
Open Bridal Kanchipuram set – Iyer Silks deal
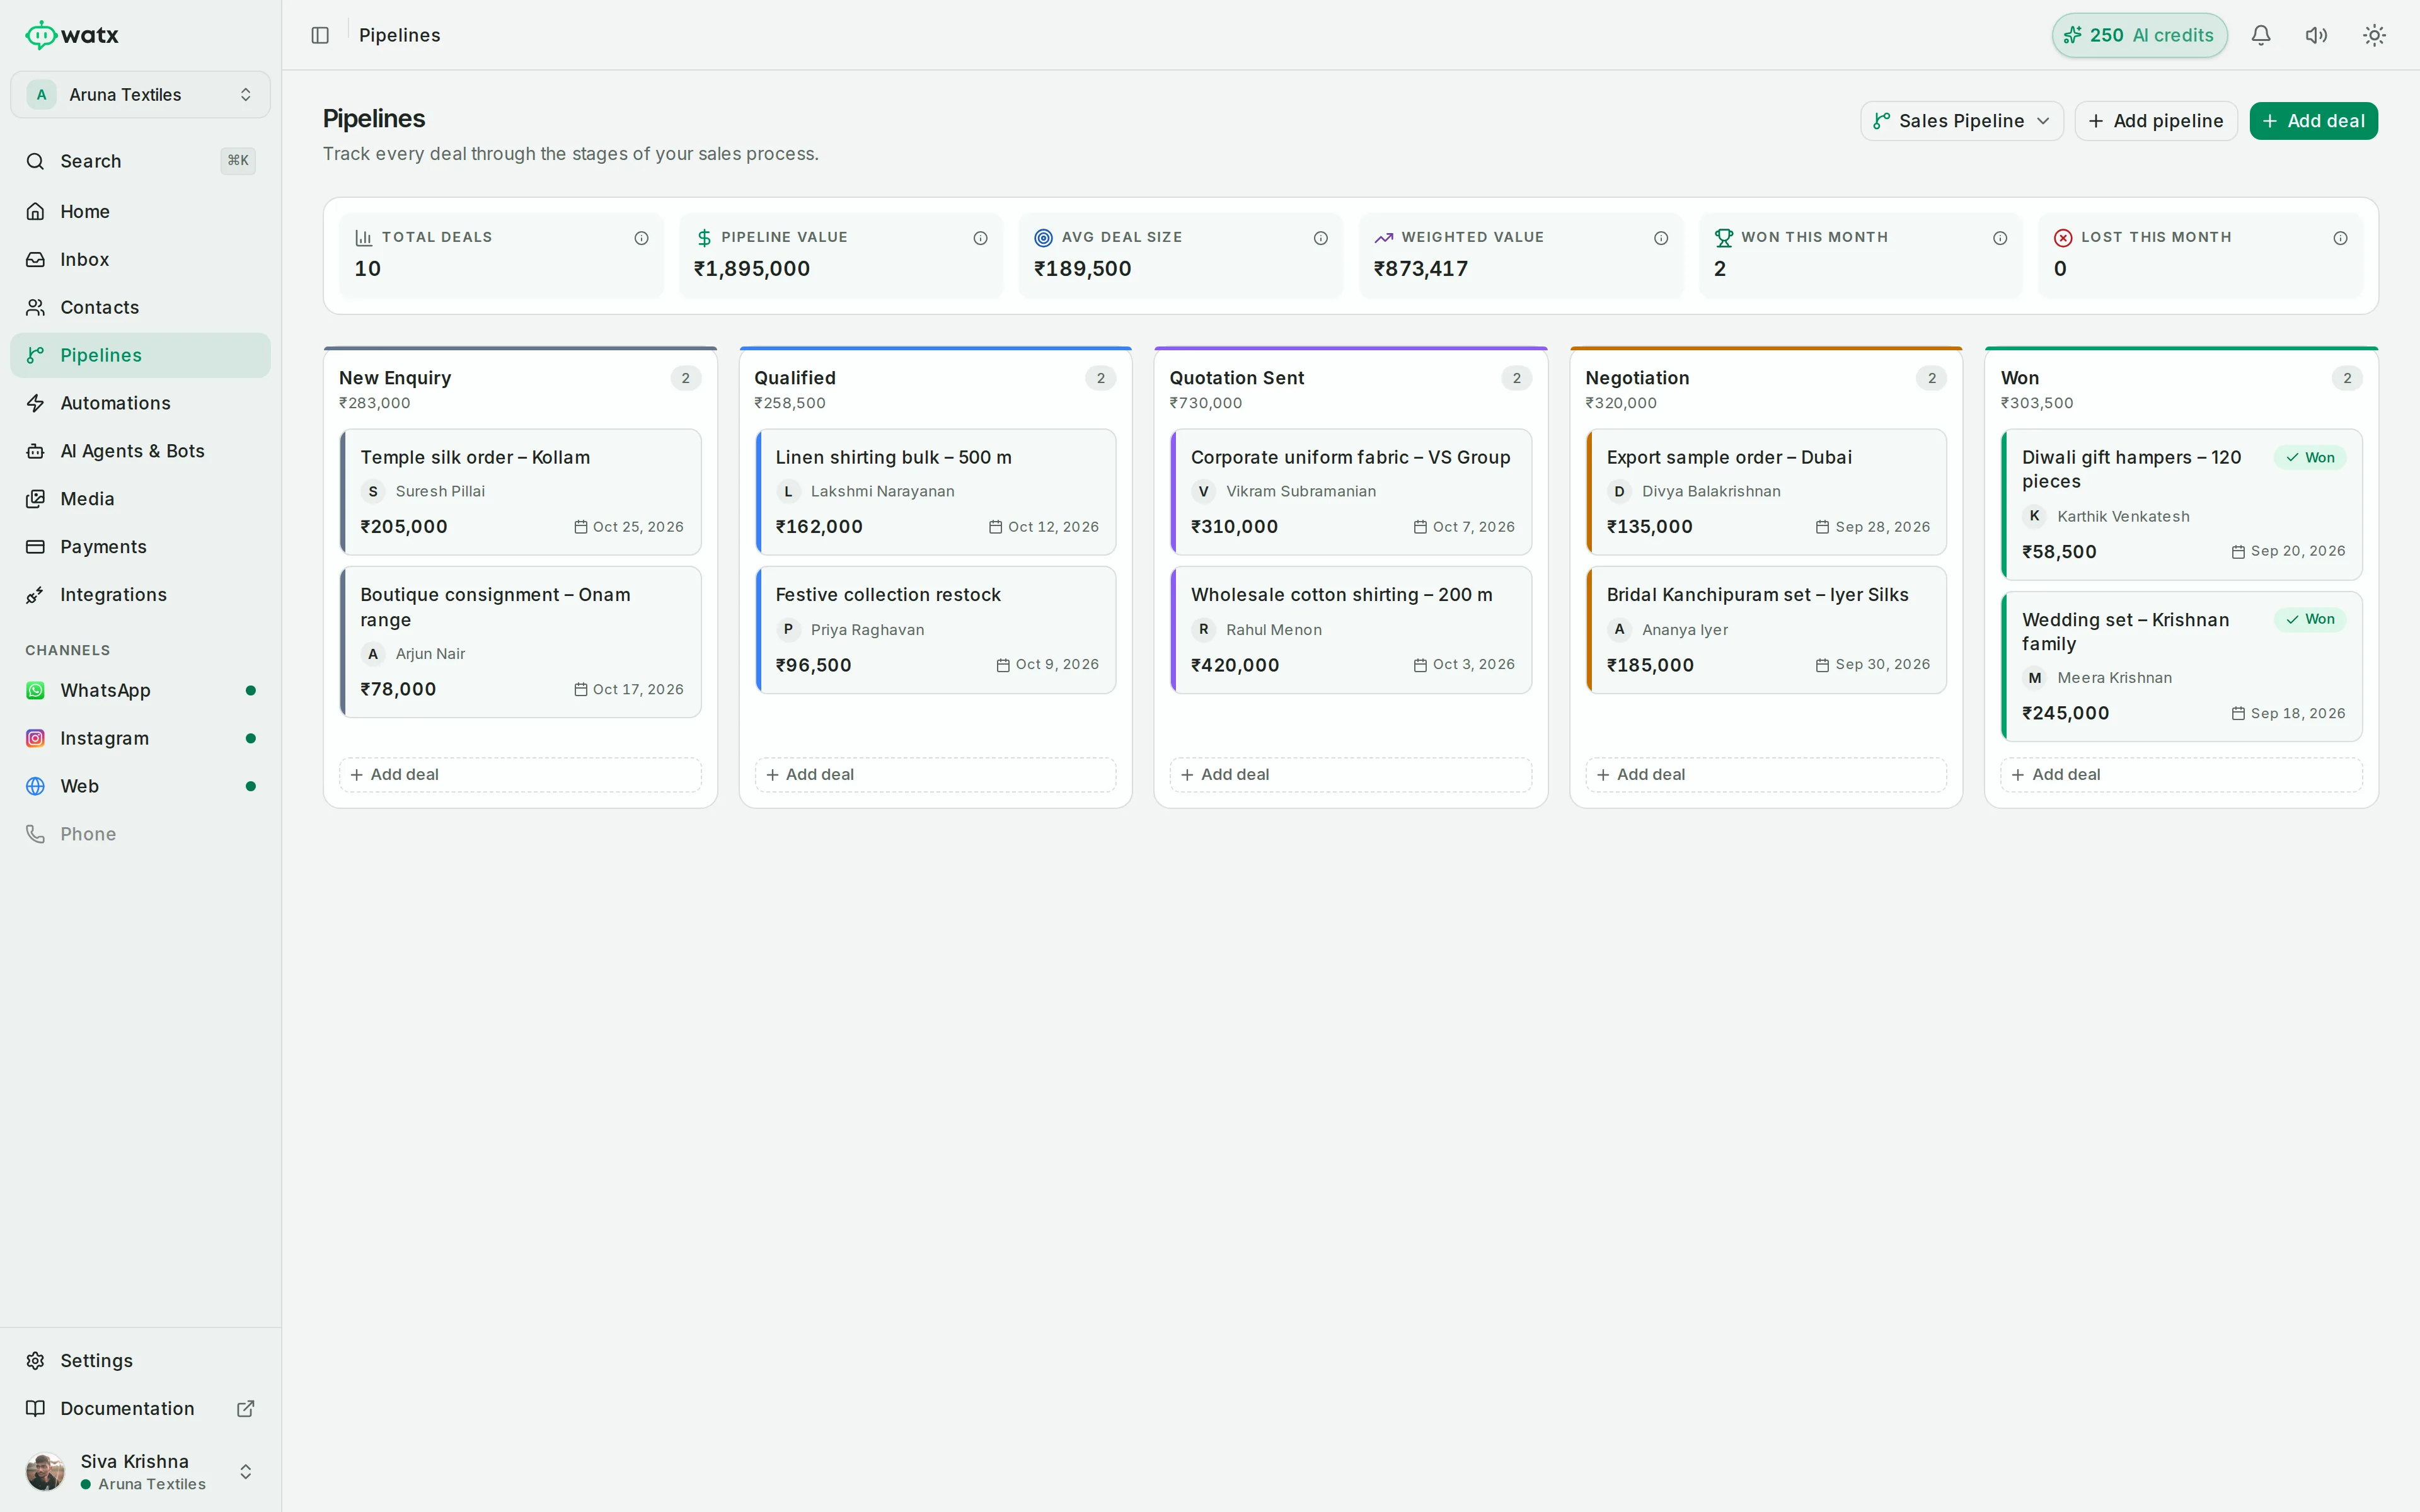click(x=1766, y=630)
